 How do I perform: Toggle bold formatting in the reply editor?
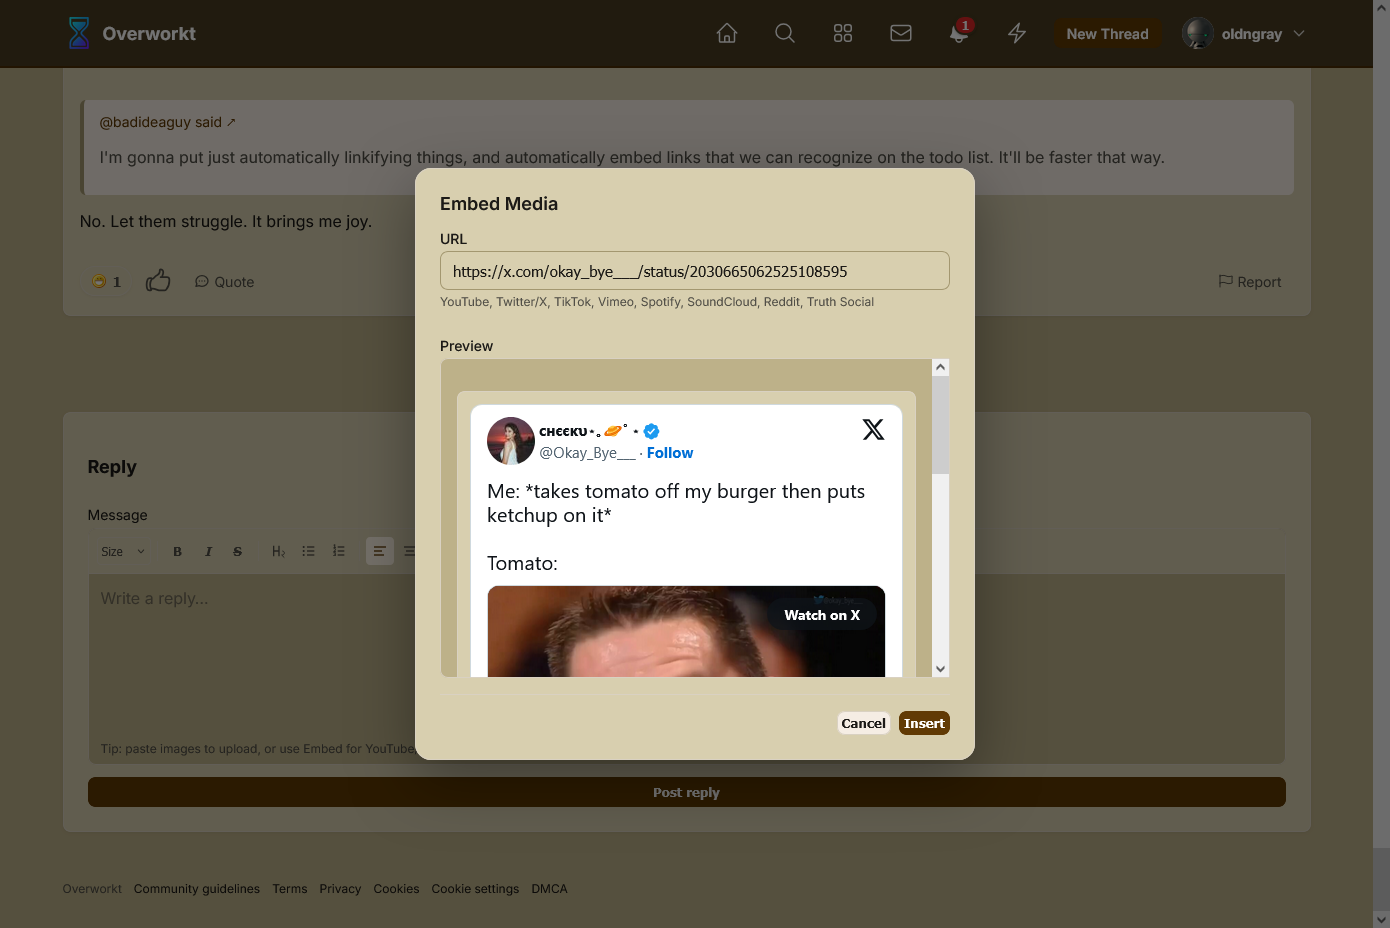click(x=177, y=551)
